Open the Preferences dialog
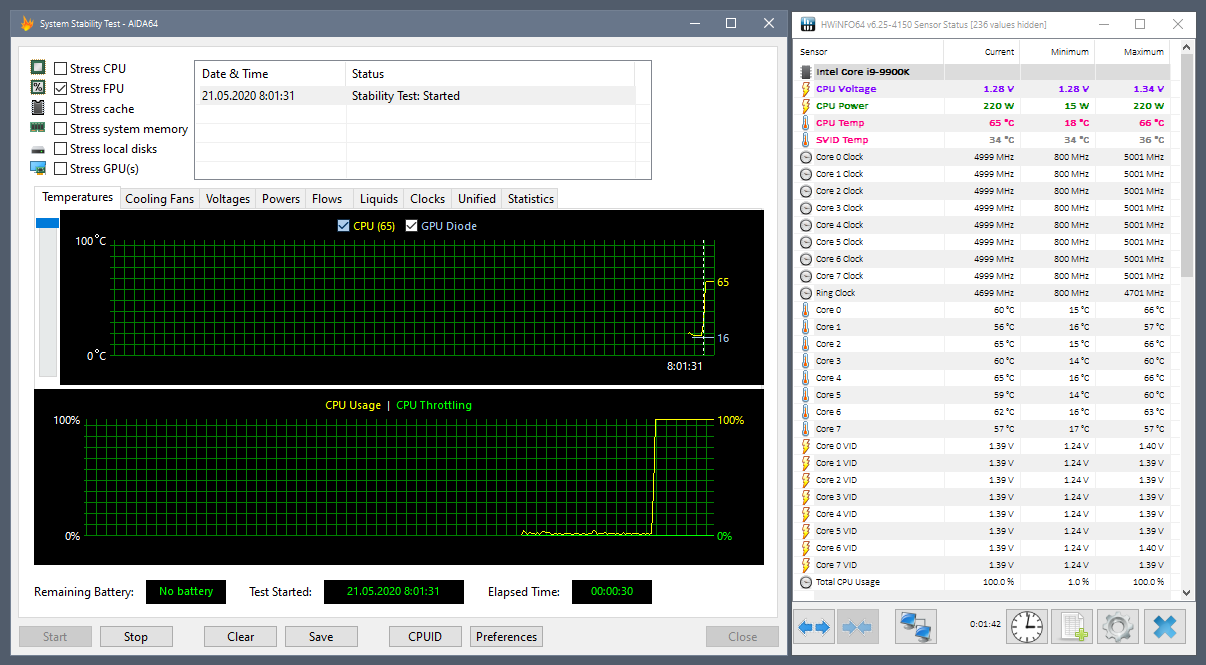 pos(507,637)
